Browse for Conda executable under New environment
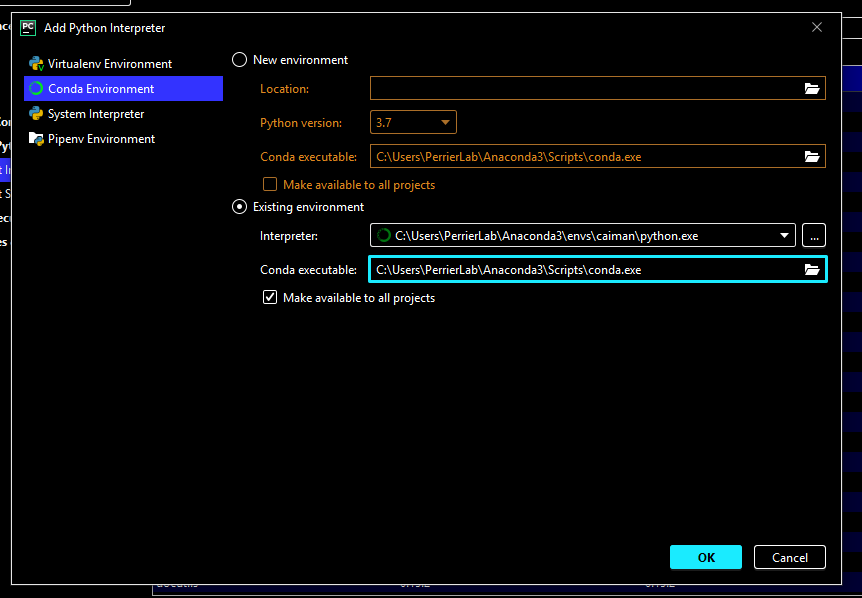The height and width of the screenshot is (598, 862). click(812, 156)
